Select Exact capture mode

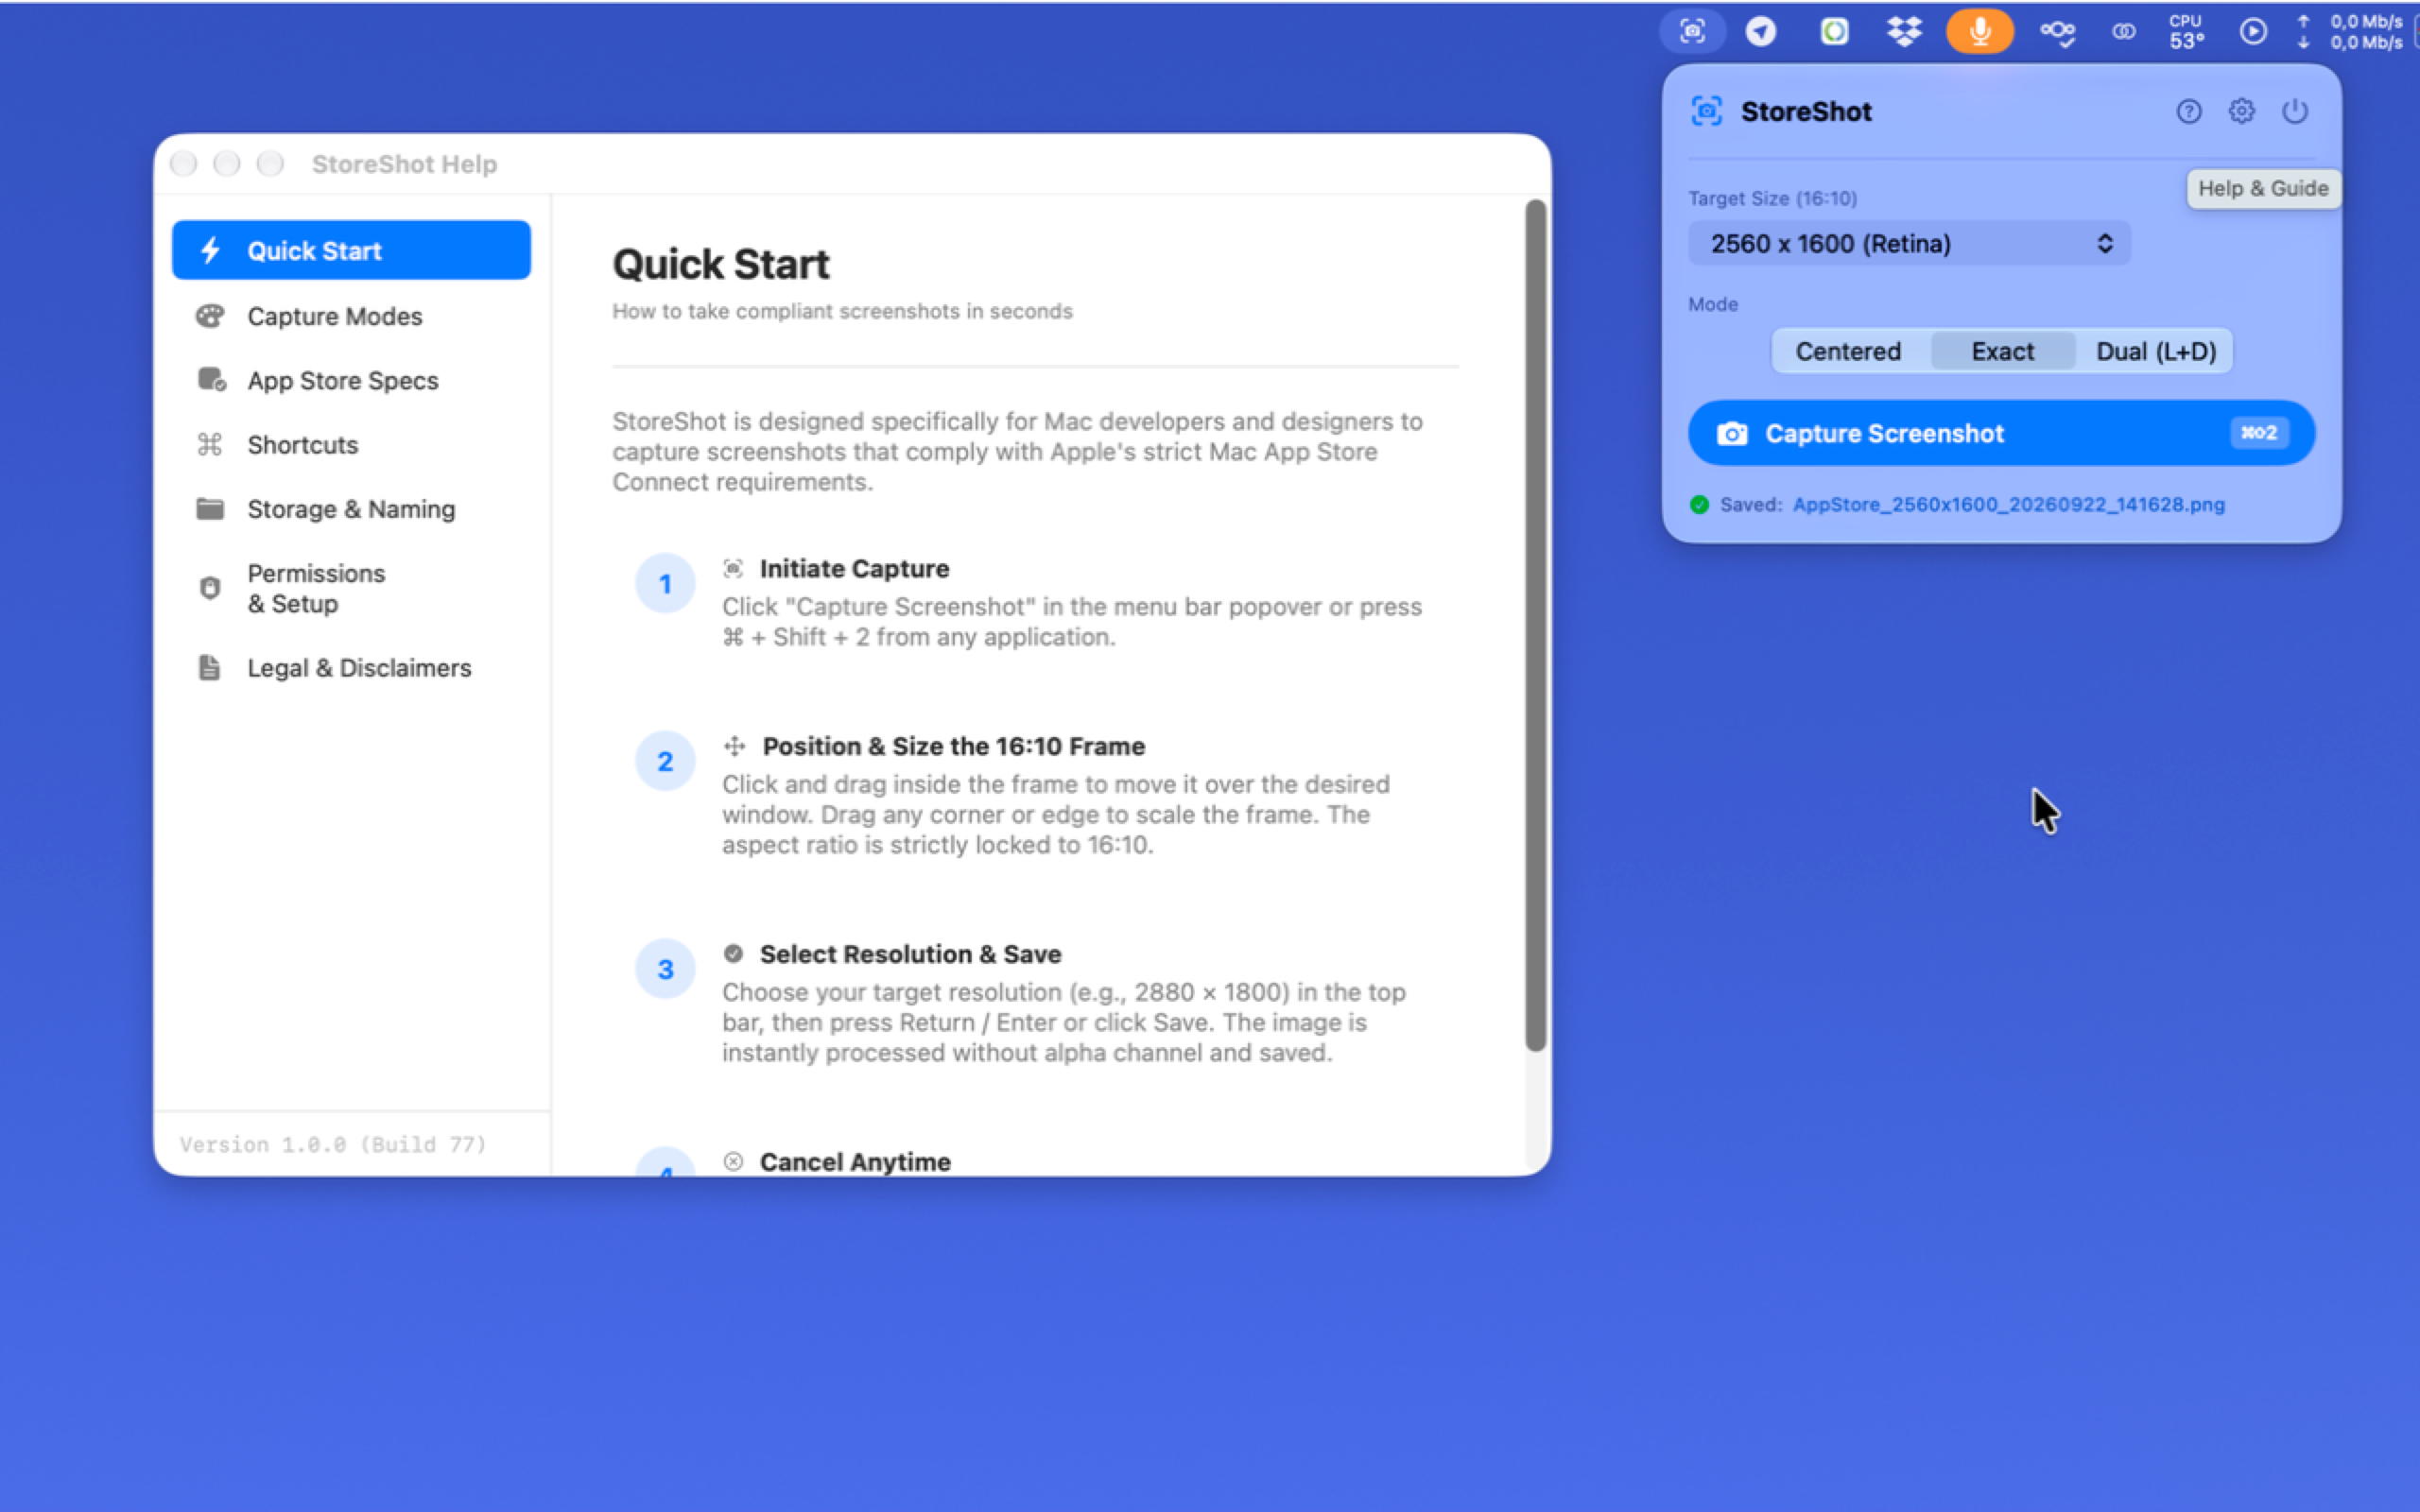coord(2002,351)
